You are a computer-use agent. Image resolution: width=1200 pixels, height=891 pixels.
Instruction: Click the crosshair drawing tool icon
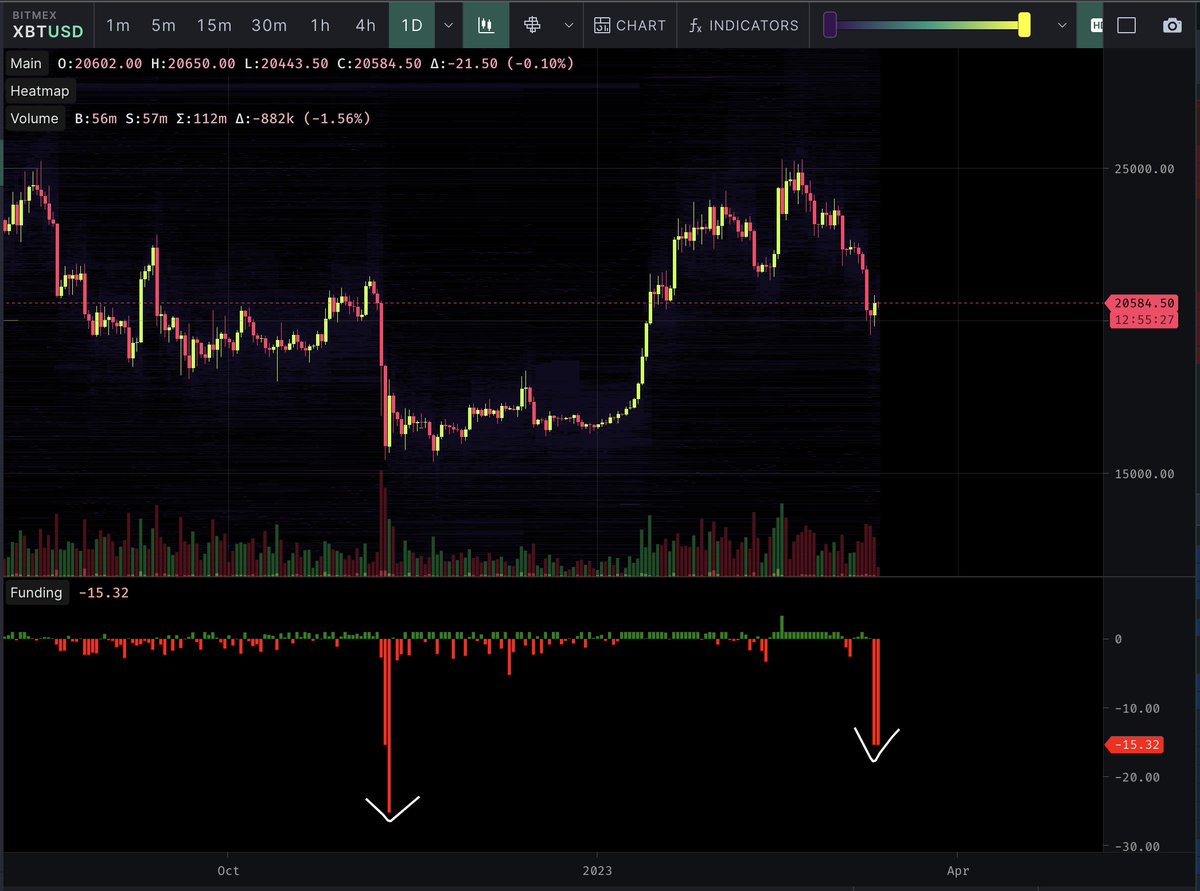(532, 25)
